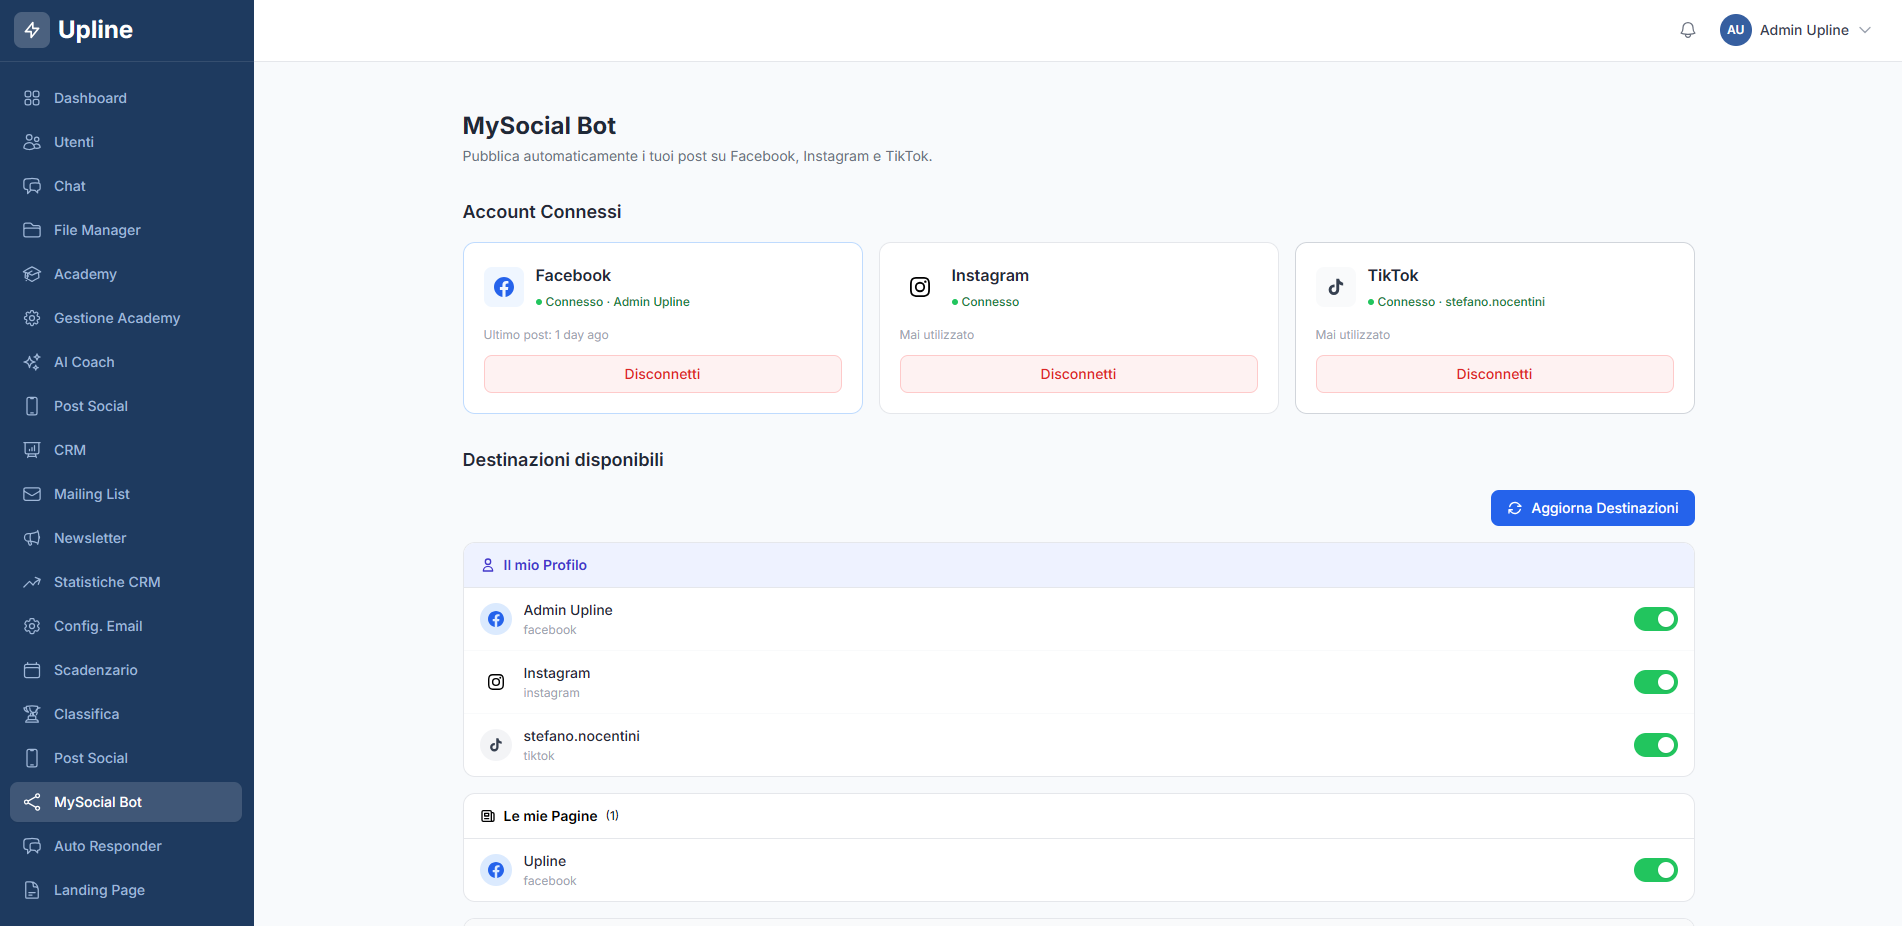Click the Config. Email gear icon
1902x926 pixels.
click(32, 626)
